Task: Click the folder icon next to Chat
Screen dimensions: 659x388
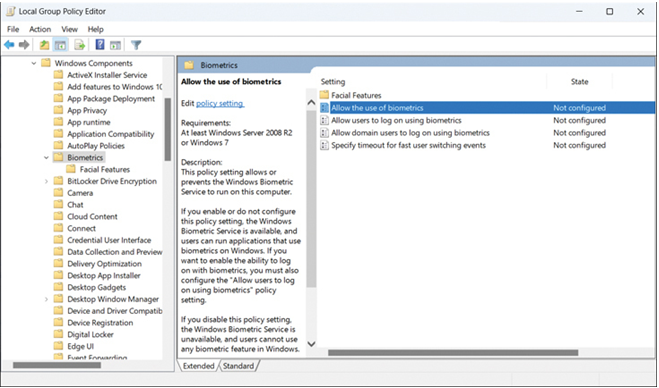Action: point(58,204)
